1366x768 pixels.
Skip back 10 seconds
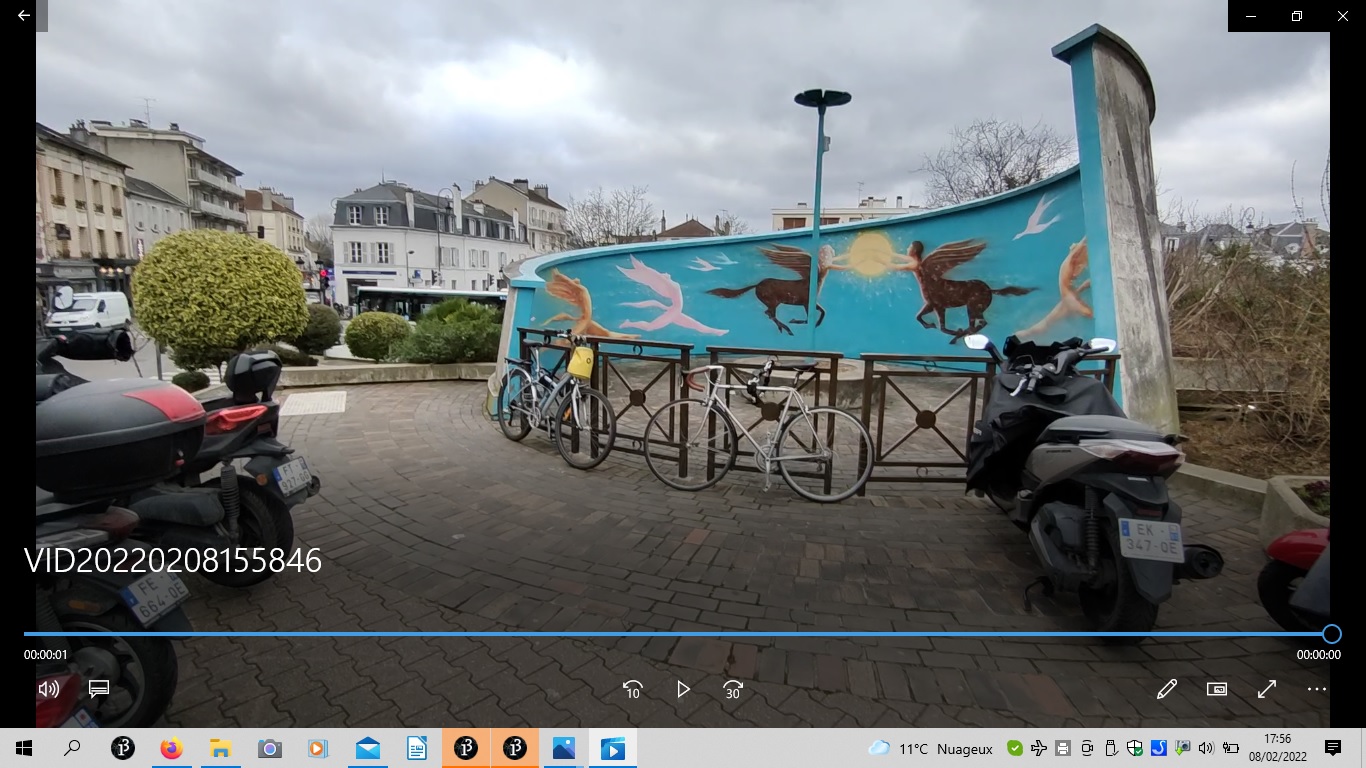632,689
